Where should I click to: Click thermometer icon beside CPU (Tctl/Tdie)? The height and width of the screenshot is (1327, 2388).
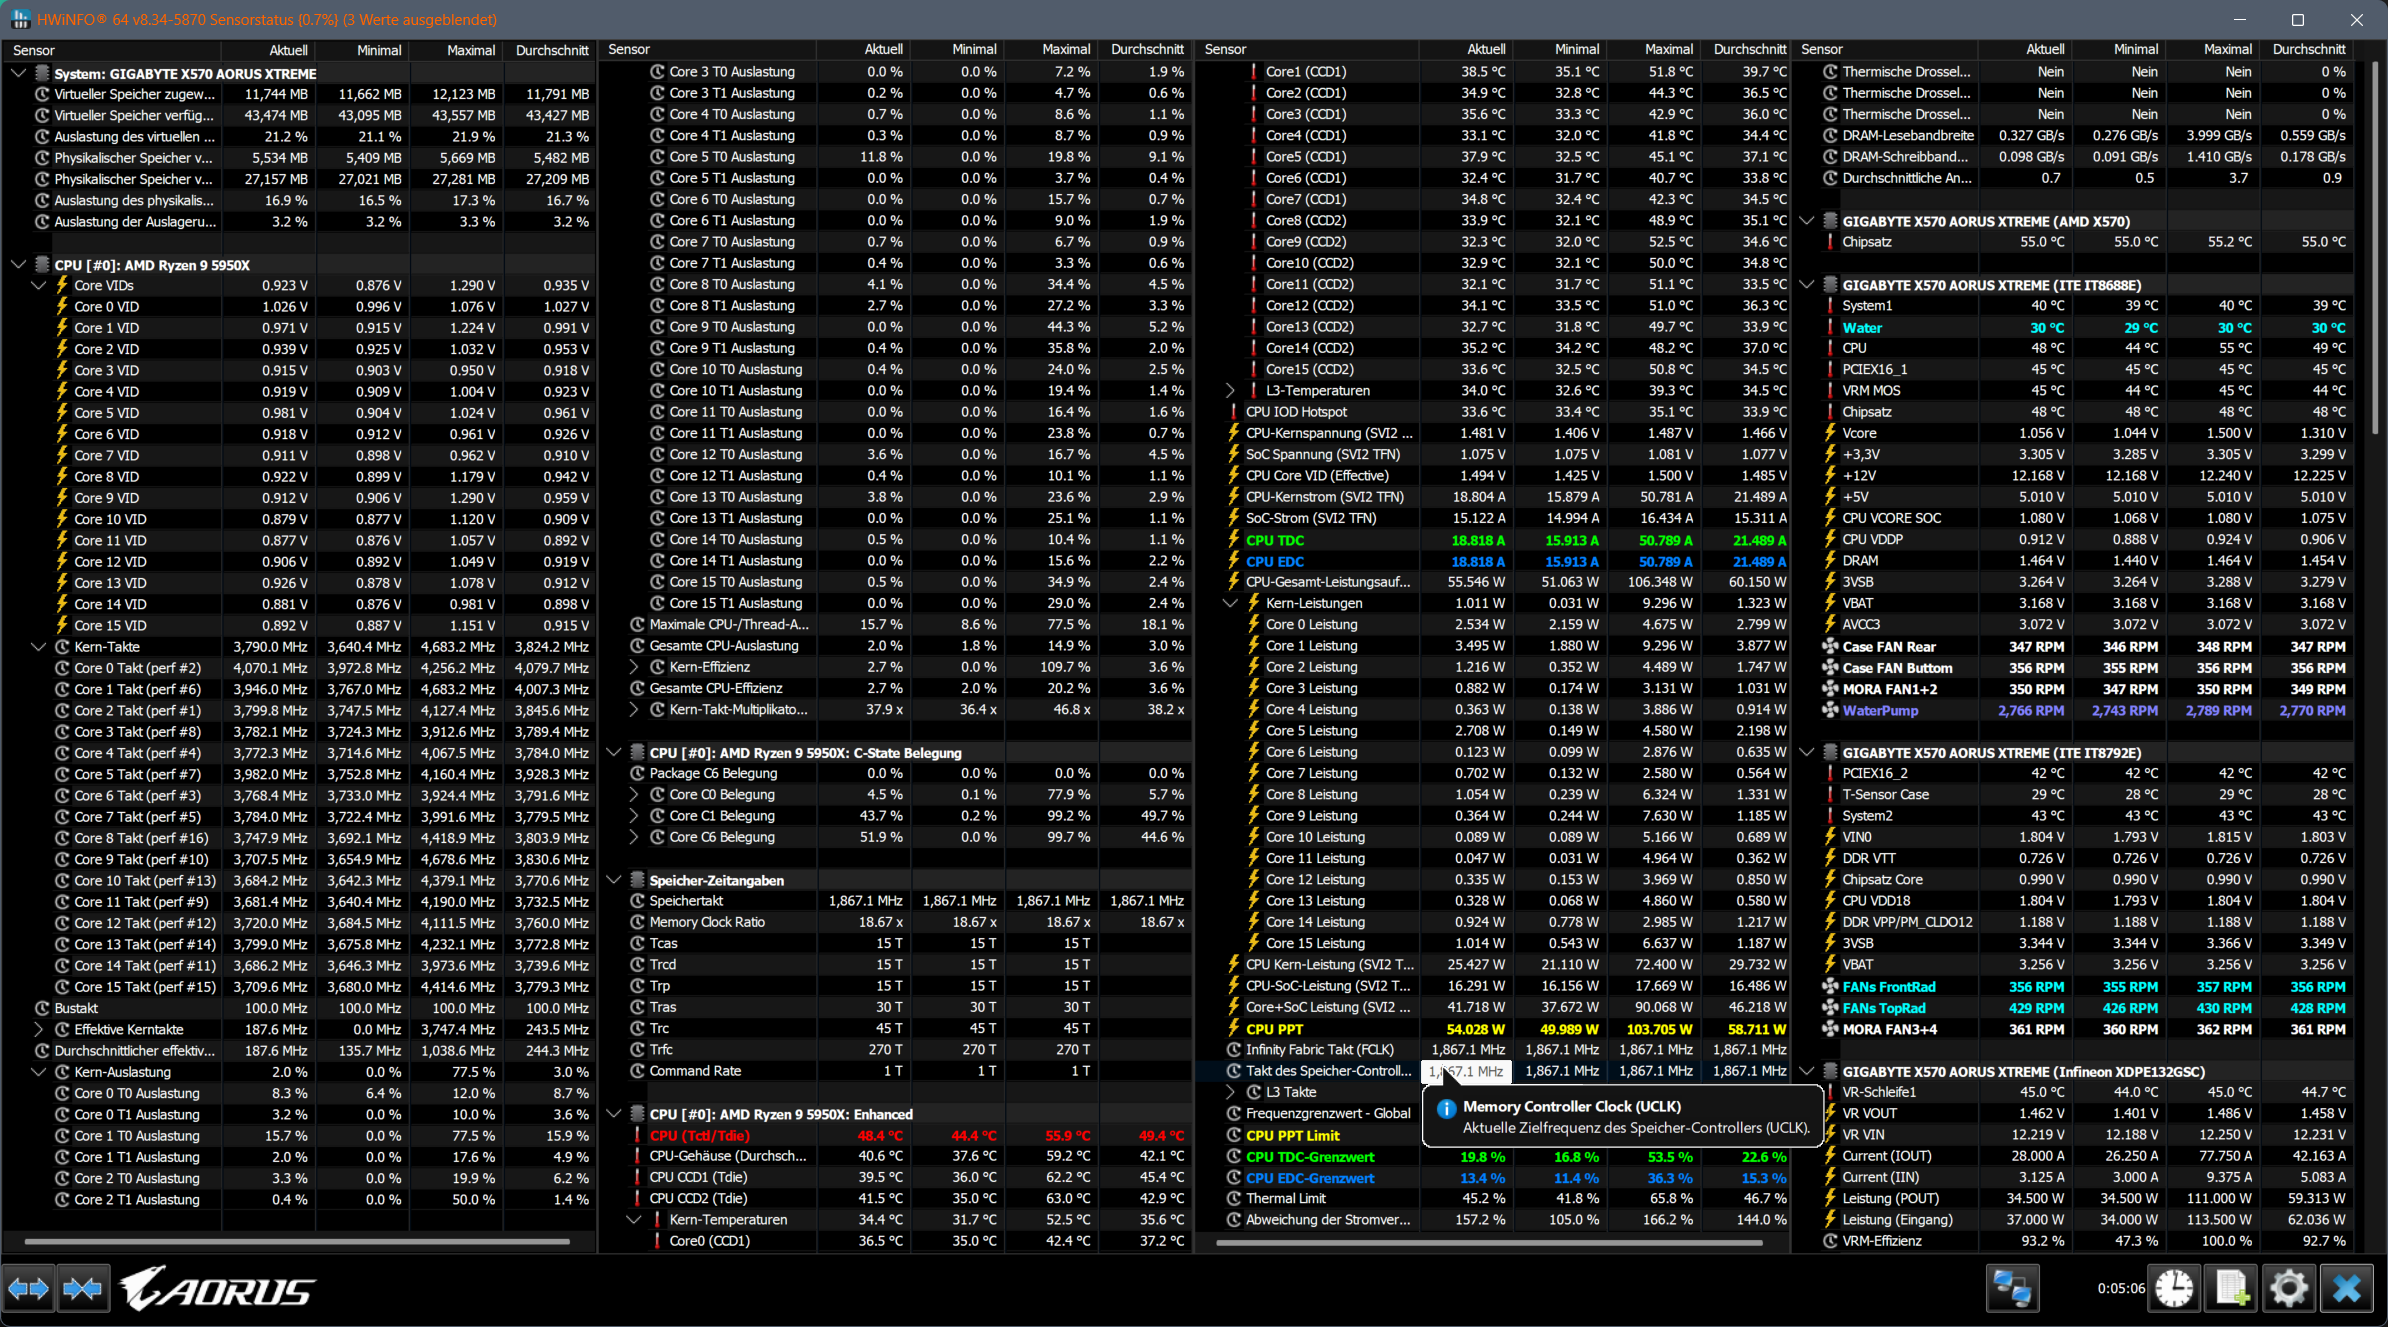coord(637,1135)
